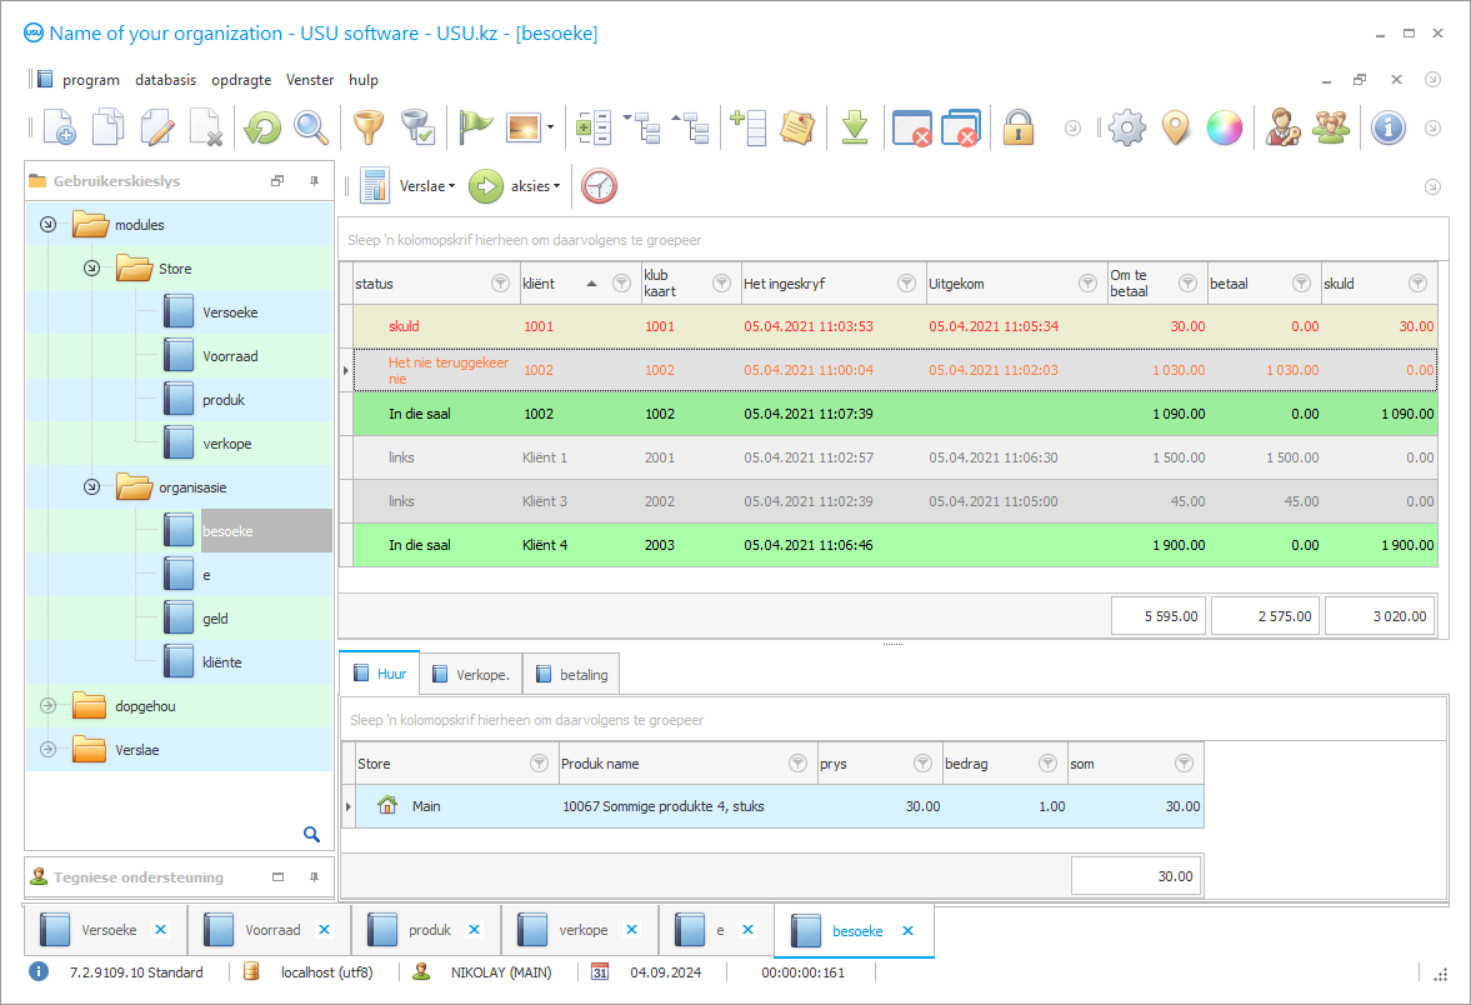Click the red clock icon
Image resolution: width=1471 pixels, height=1005 pixels.
click(599, 186)
